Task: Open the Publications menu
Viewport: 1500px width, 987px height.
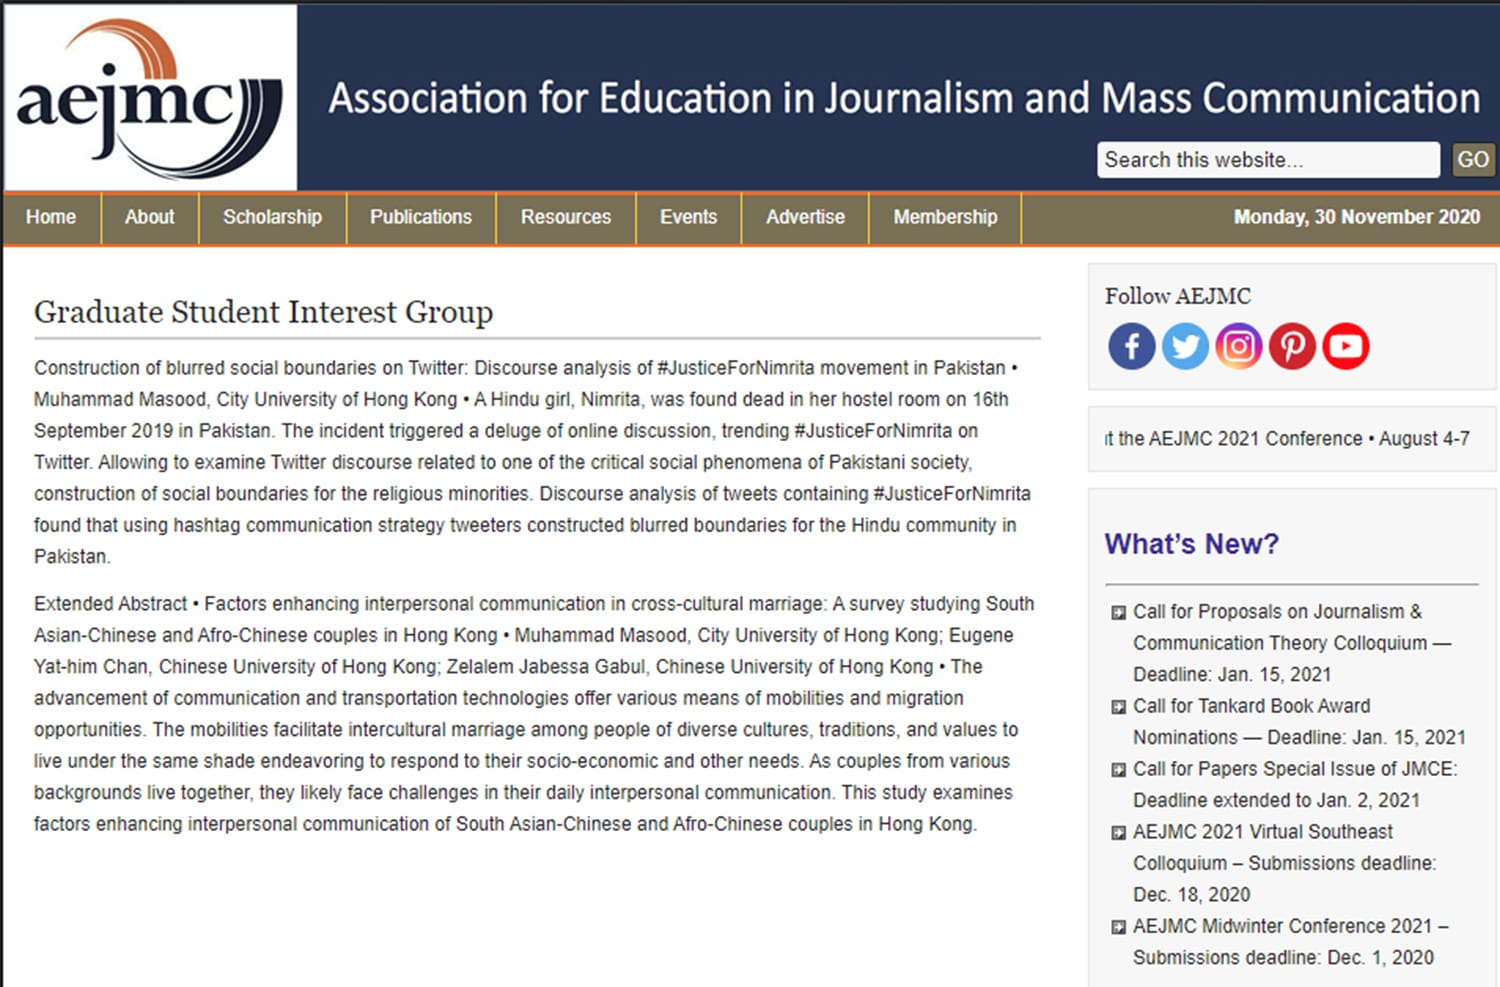Action: point(421,217)
